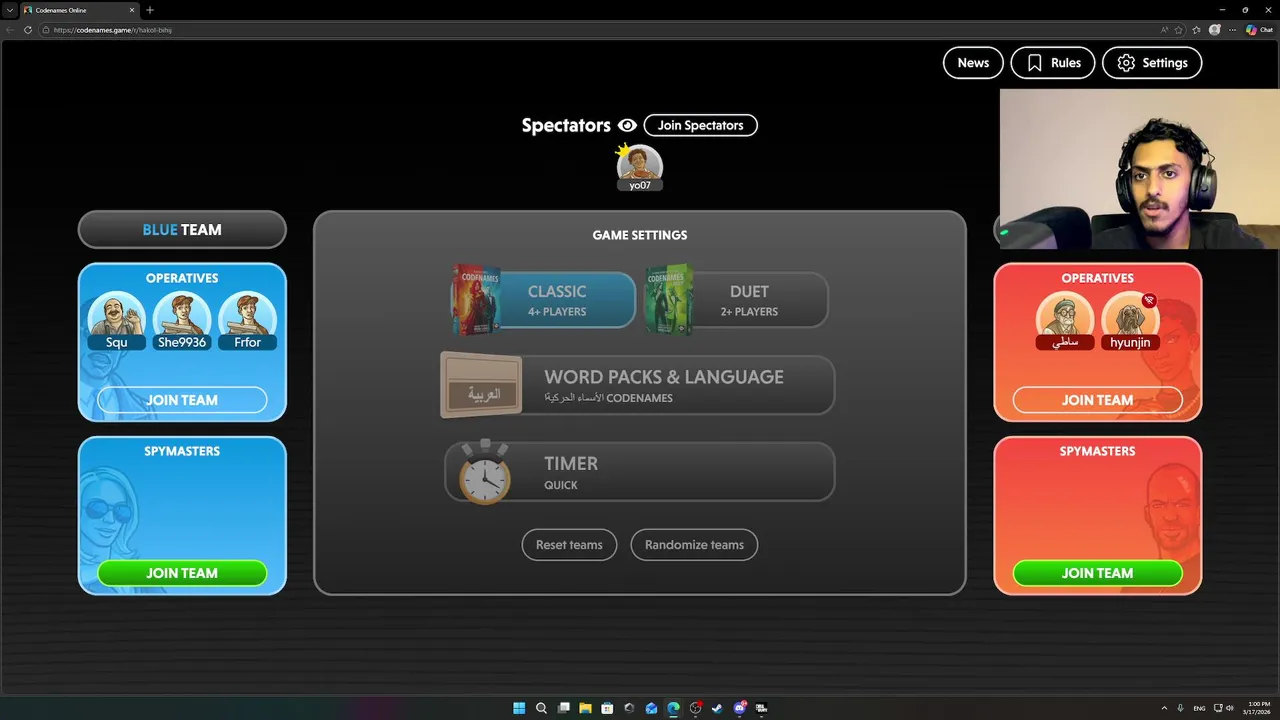Open the browser profile avatar

(1215, 30)
